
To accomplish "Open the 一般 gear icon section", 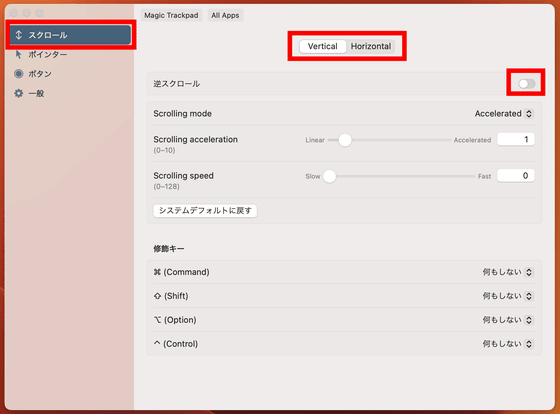I will 19,93.
